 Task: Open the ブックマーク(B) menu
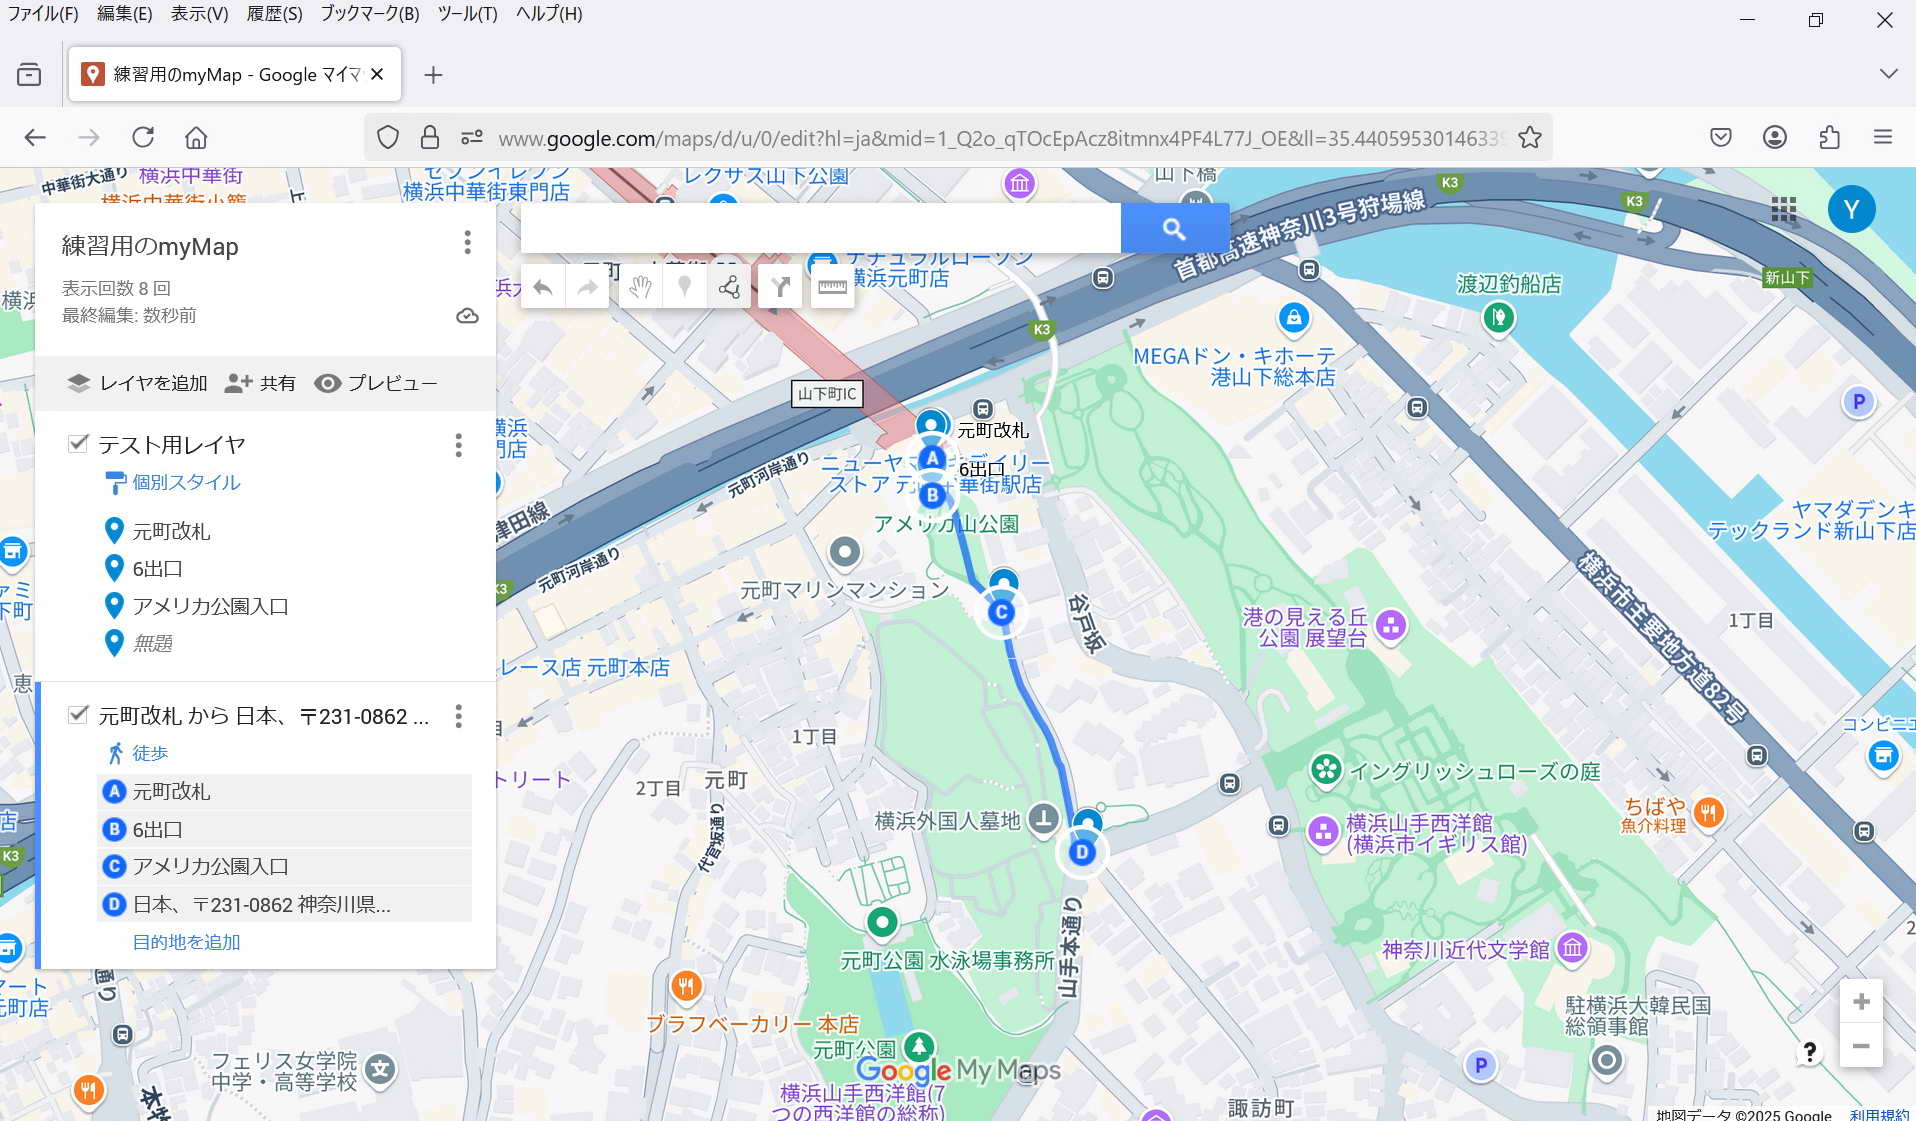pos(369,14)
